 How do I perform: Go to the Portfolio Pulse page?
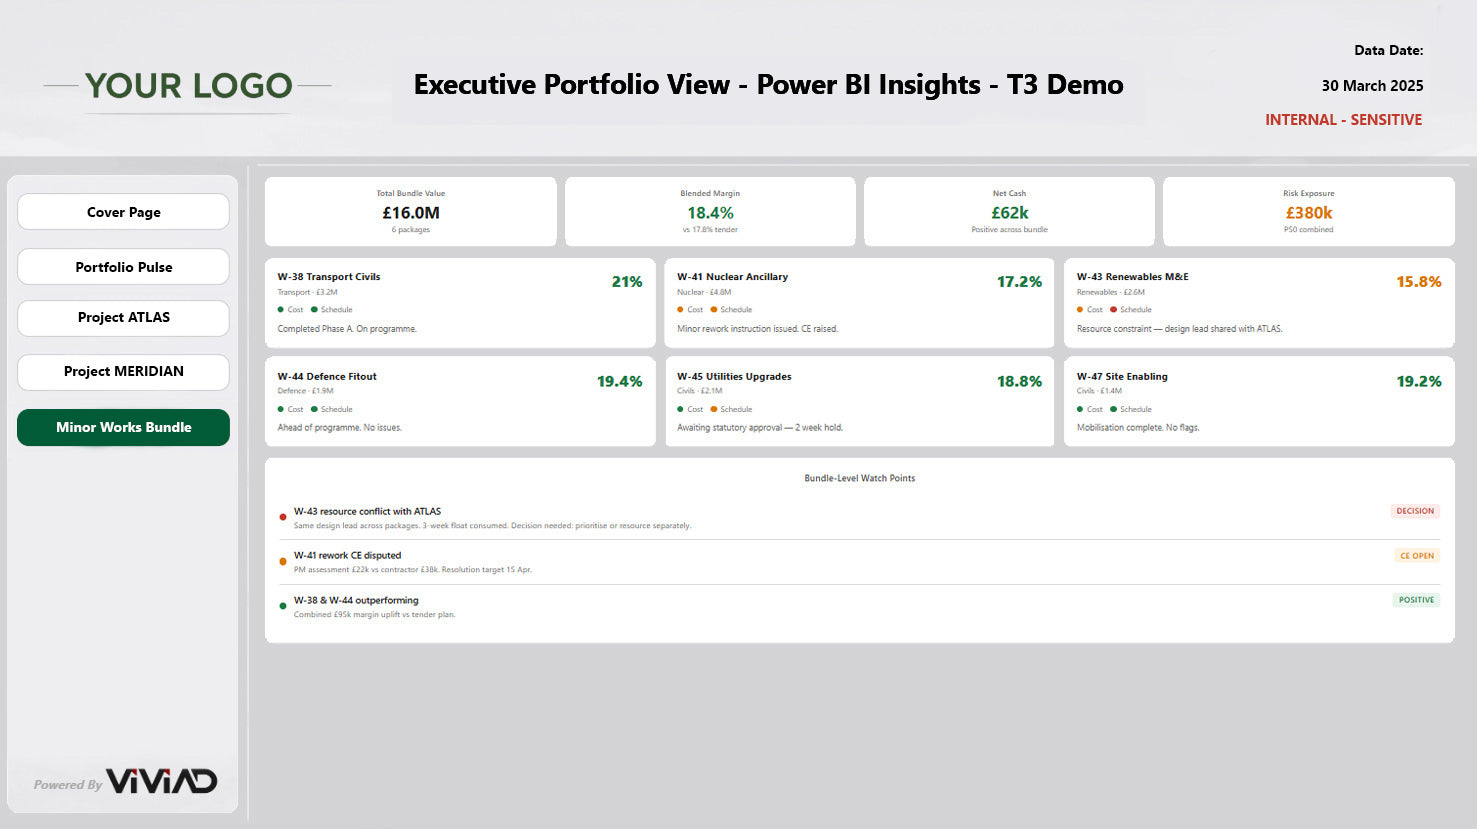point(123,267)
